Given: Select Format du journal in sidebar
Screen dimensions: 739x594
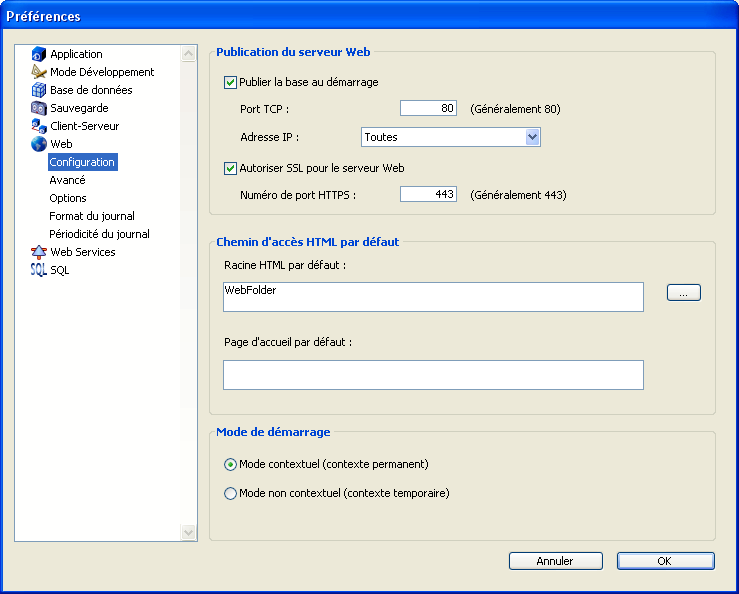Looking at the screenshot, I should pos(92,216).
